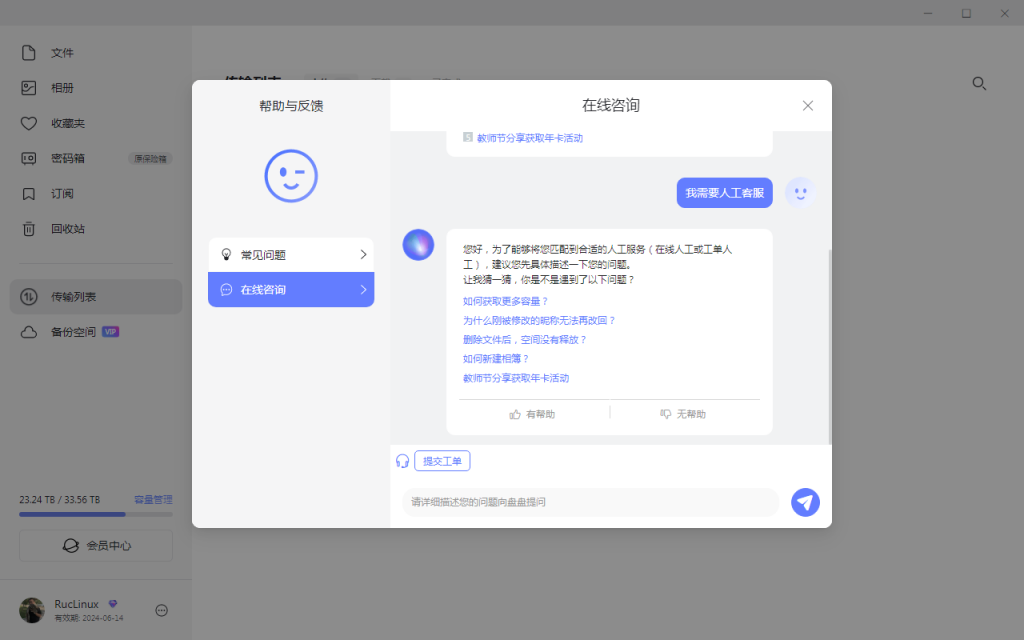Image resolution: width=1024 pixels, height=640 pixels.
Task: Close the online consultation dialog
Action: tap(808, 106)
